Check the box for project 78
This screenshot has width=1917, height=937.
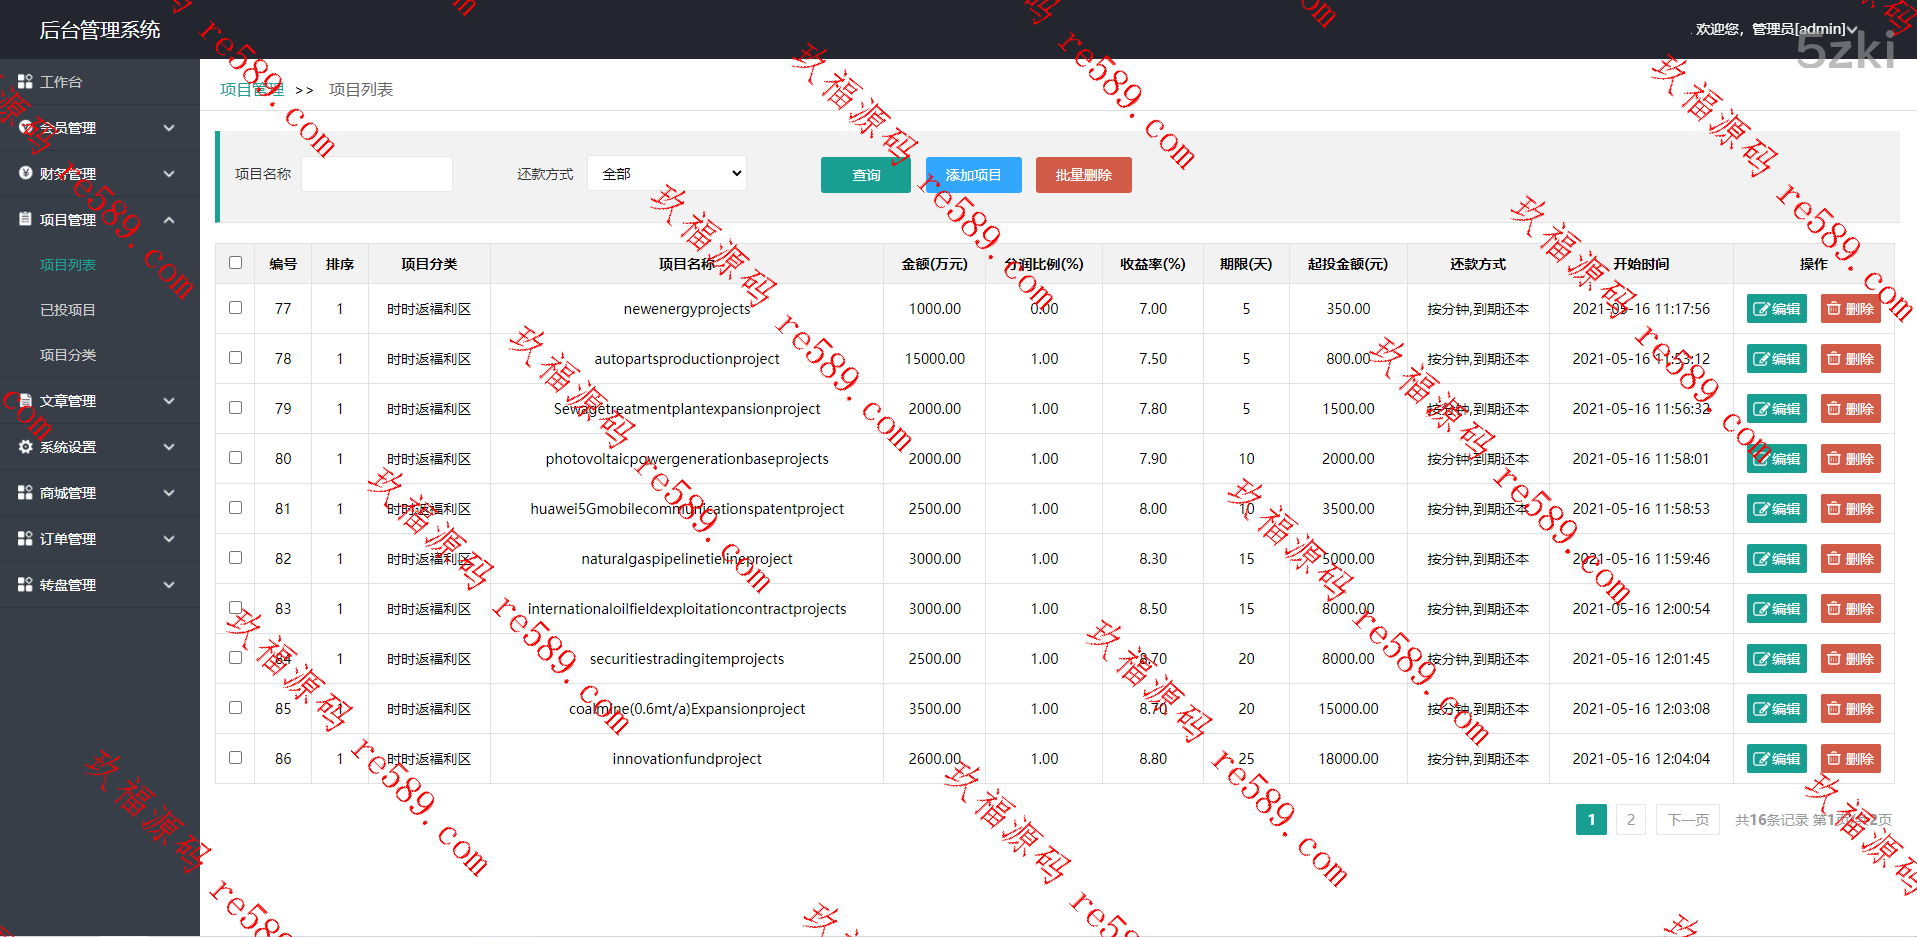(235, 358)
